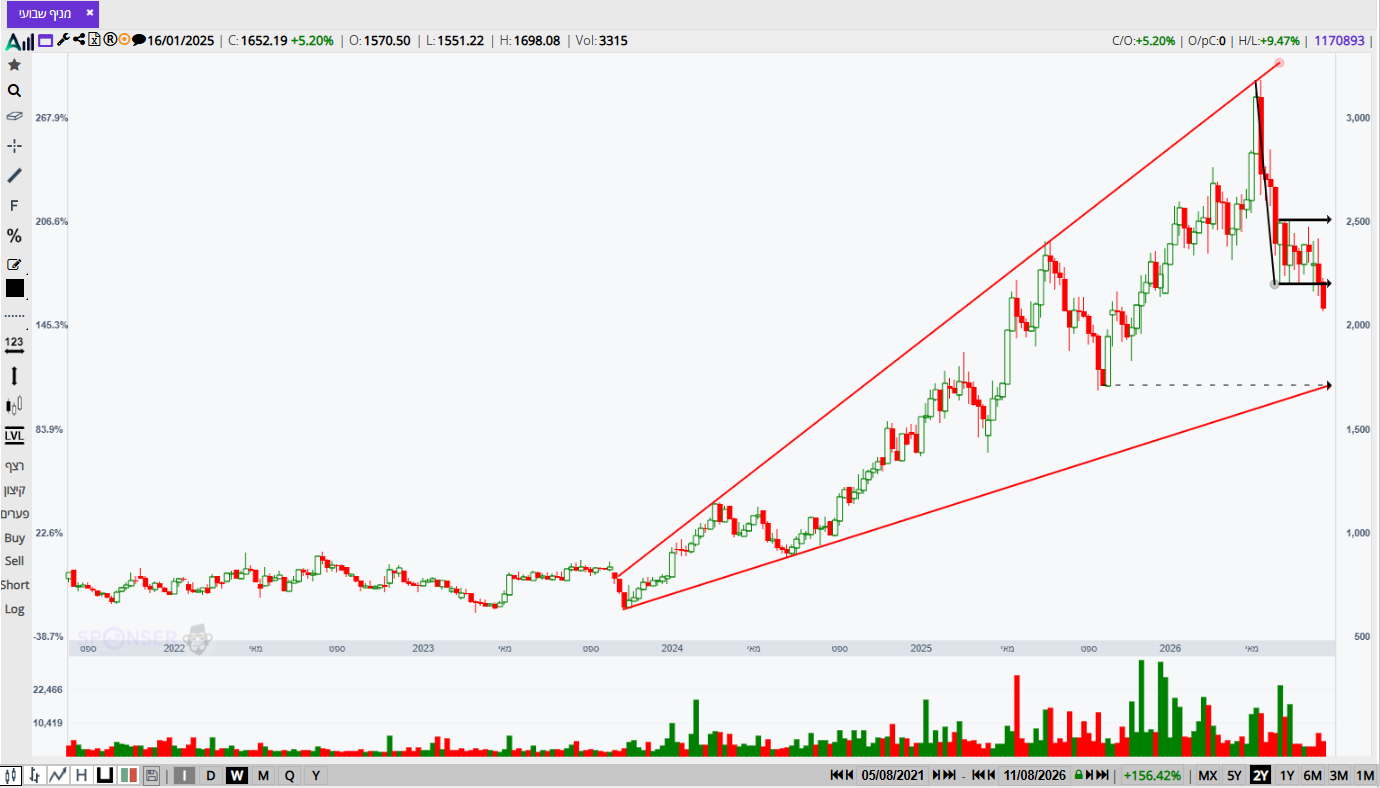Choose the Fibonacci F tool
The image size is (1380, 788).
point(14,206)
